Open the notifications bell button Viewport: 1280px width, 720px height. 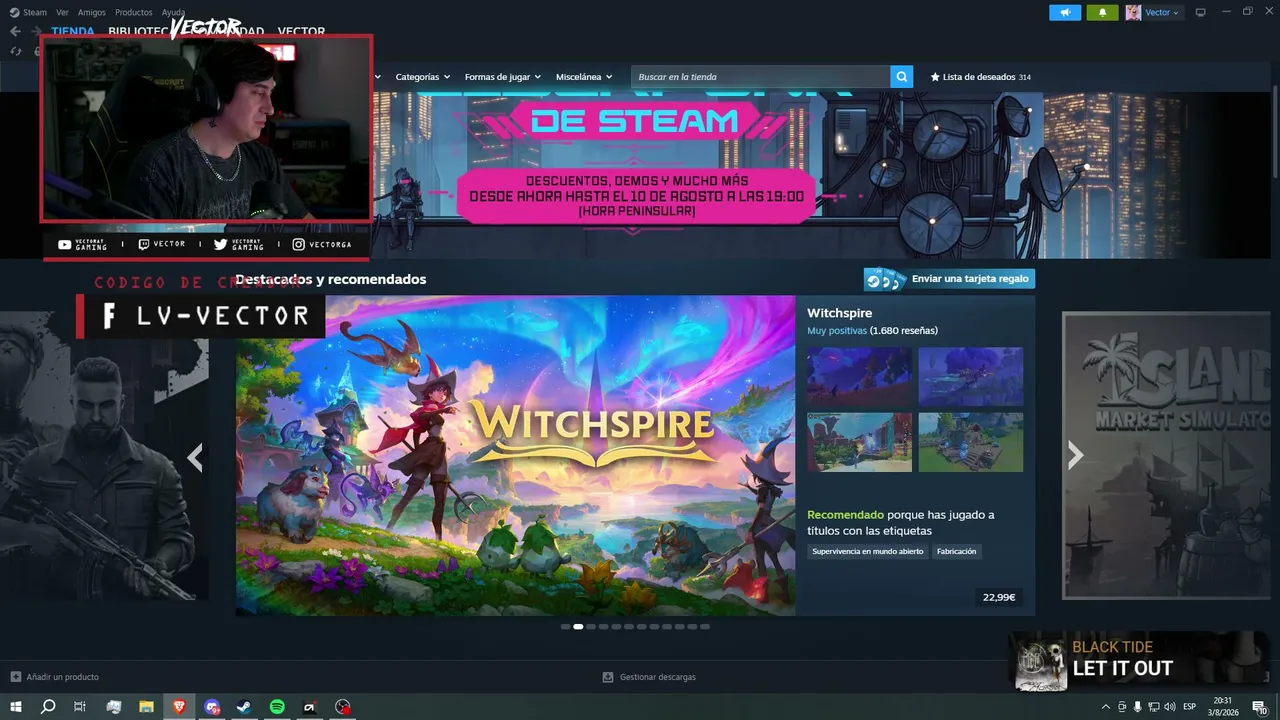point(1102,13)
